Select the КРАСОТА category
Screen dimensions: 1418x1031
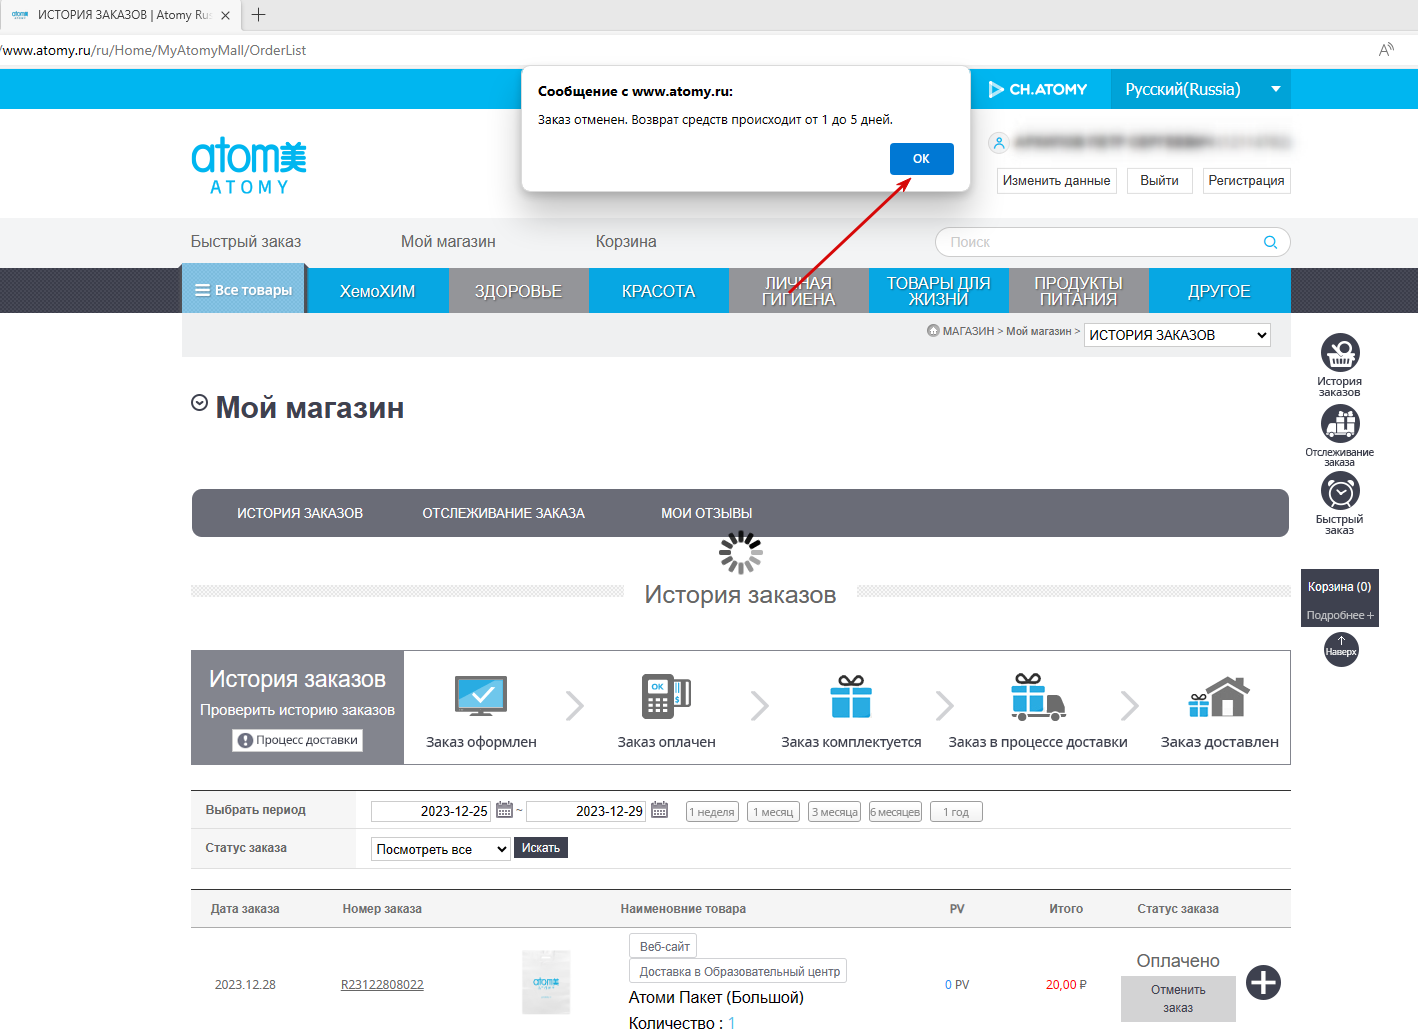coord(658,291)
